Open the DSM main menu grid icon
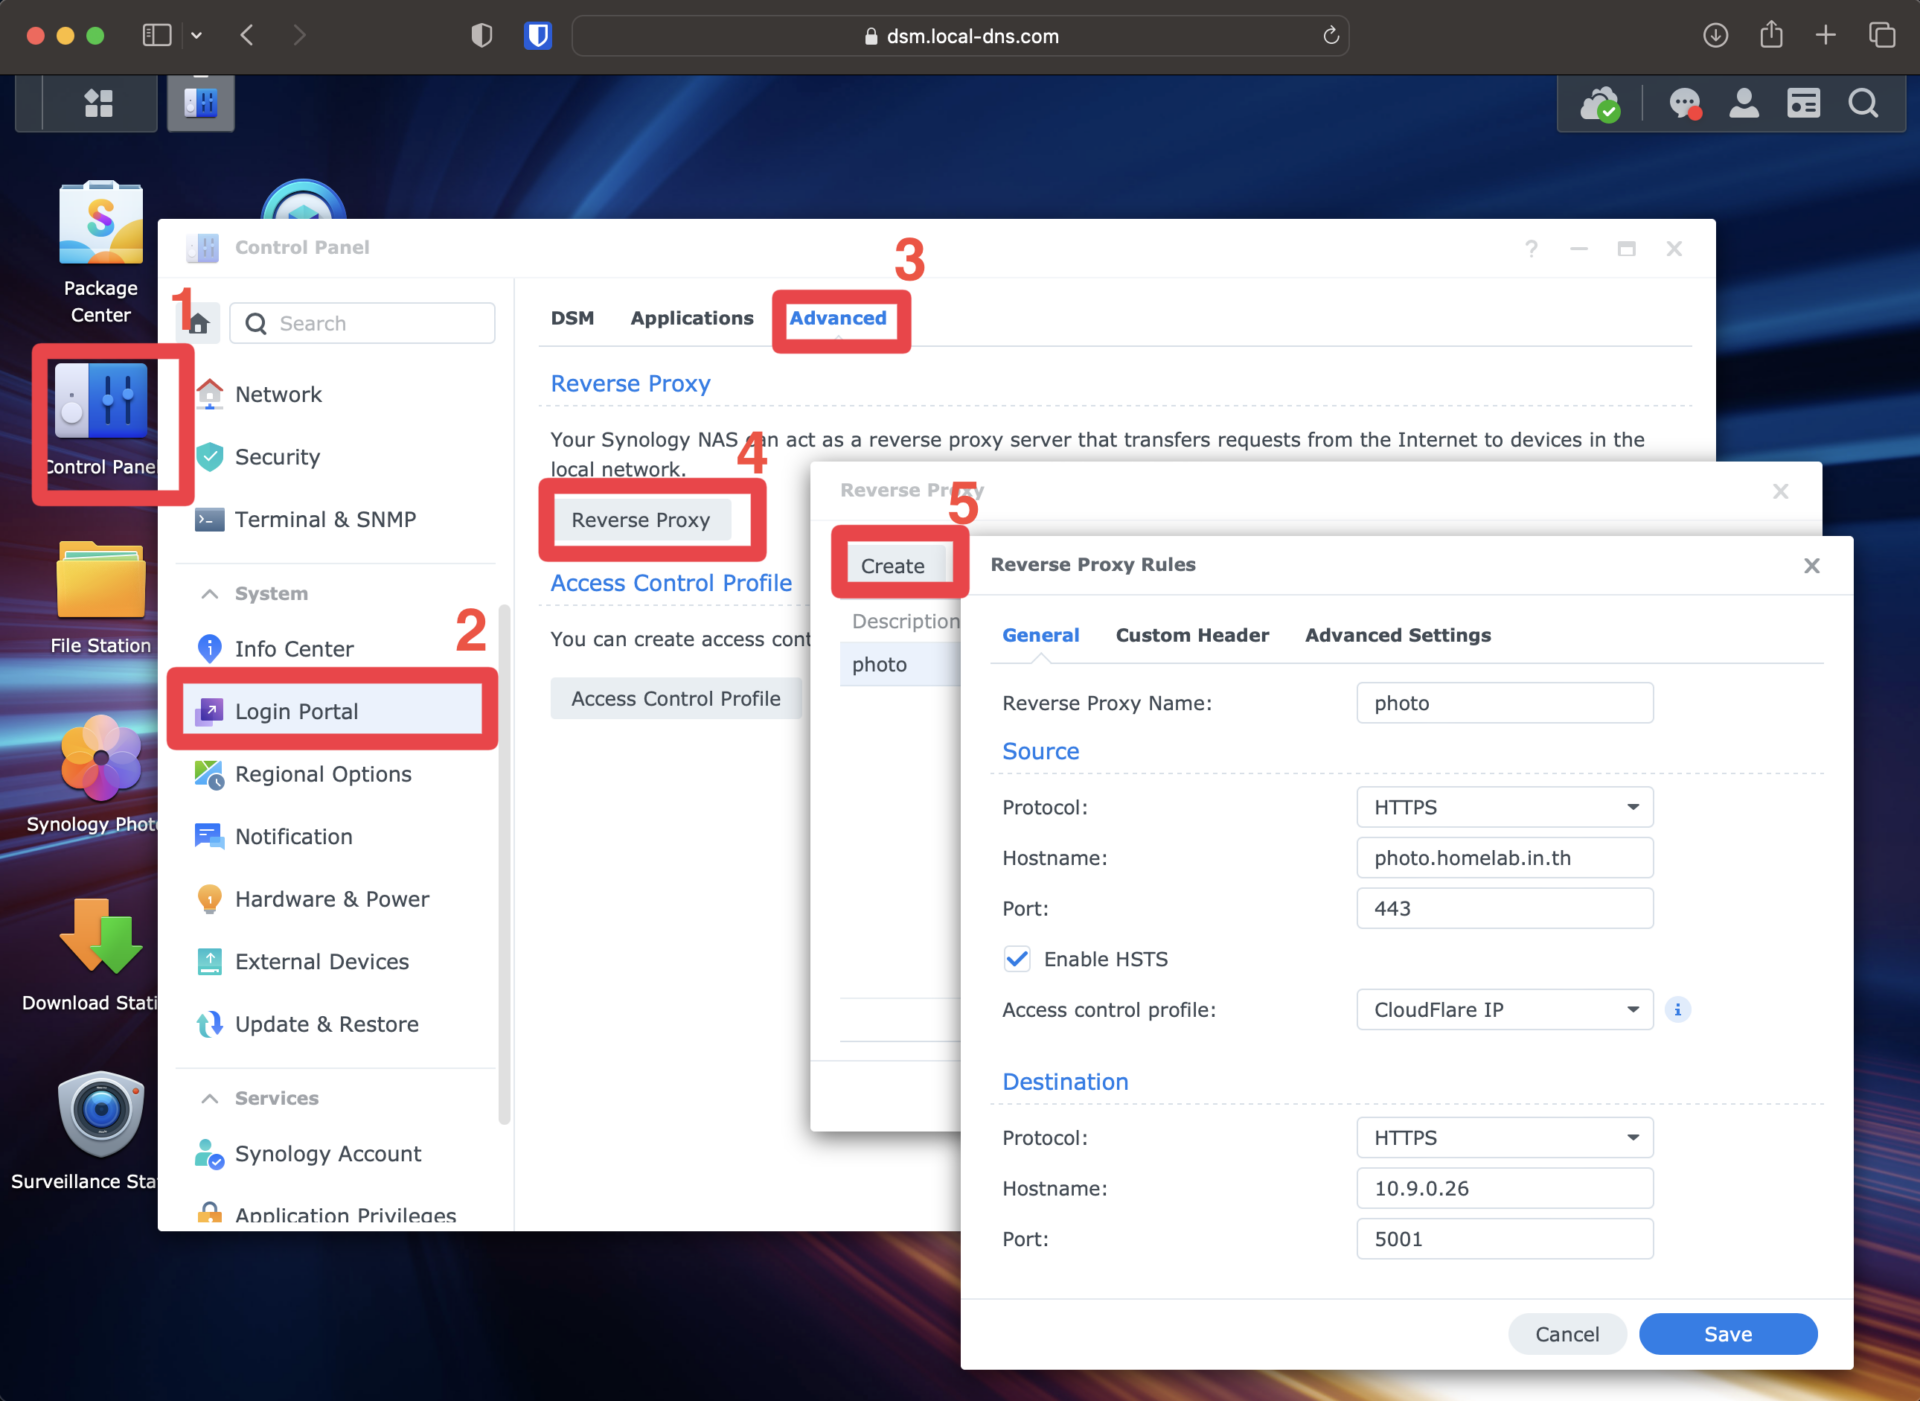Viewport: 1920px width, 1401px height. point(99,103)
